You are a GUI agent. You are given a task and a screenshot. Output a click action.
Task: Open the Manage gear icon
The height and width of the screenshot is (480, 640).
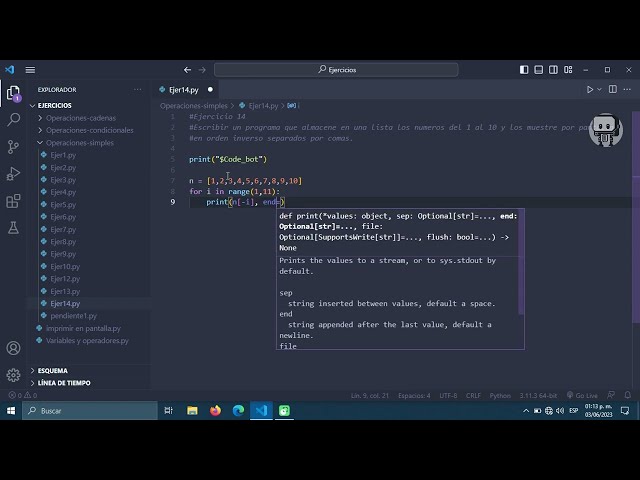point(13,375)
